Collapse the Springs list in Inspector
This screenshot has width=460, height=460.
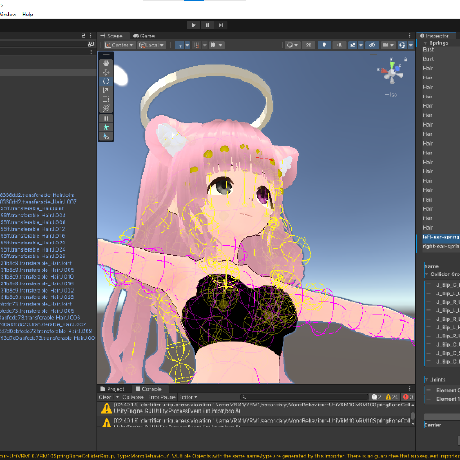[x=425, y=43]
